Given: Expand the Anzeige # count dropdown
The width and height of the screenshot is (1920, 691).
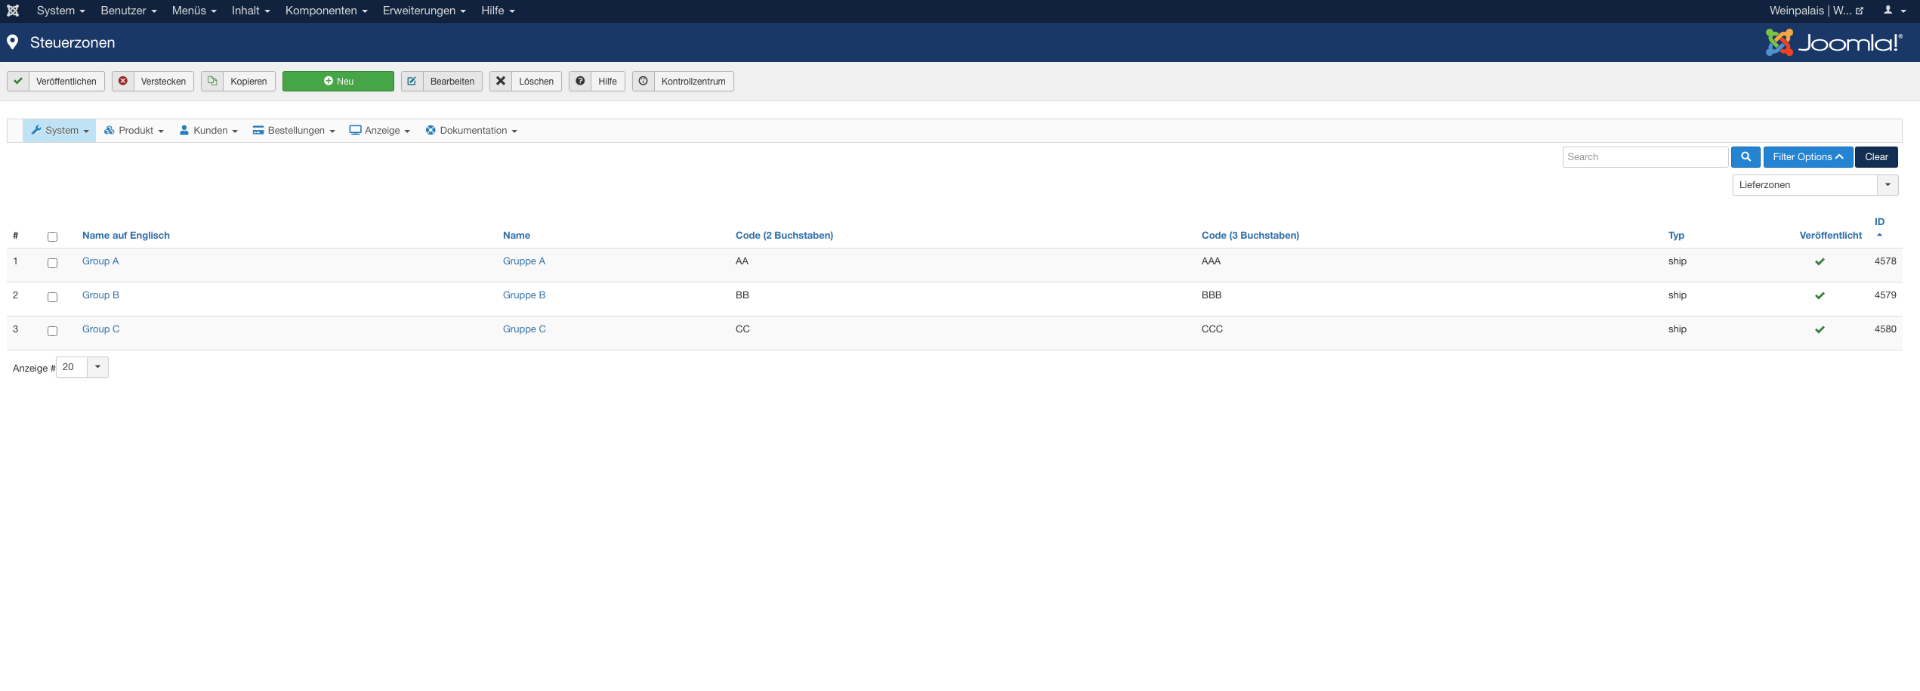Looking at the screenshot, I should click(x=97, y=367).
